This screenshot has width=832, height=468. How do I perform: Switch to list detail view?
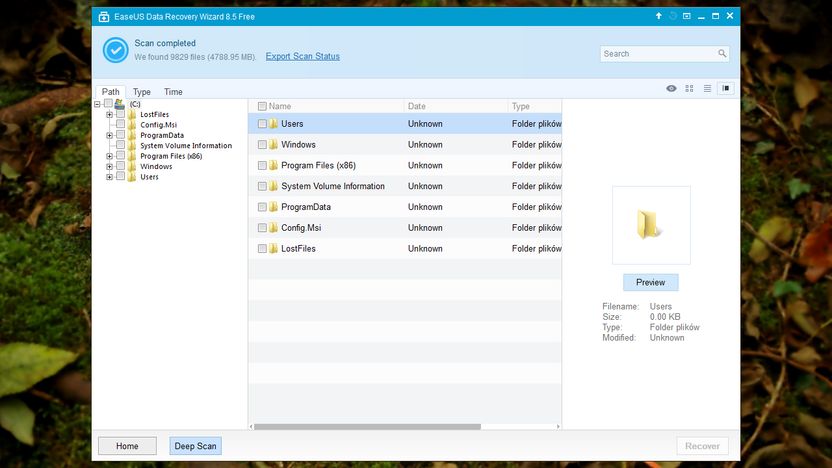(707, 88)
